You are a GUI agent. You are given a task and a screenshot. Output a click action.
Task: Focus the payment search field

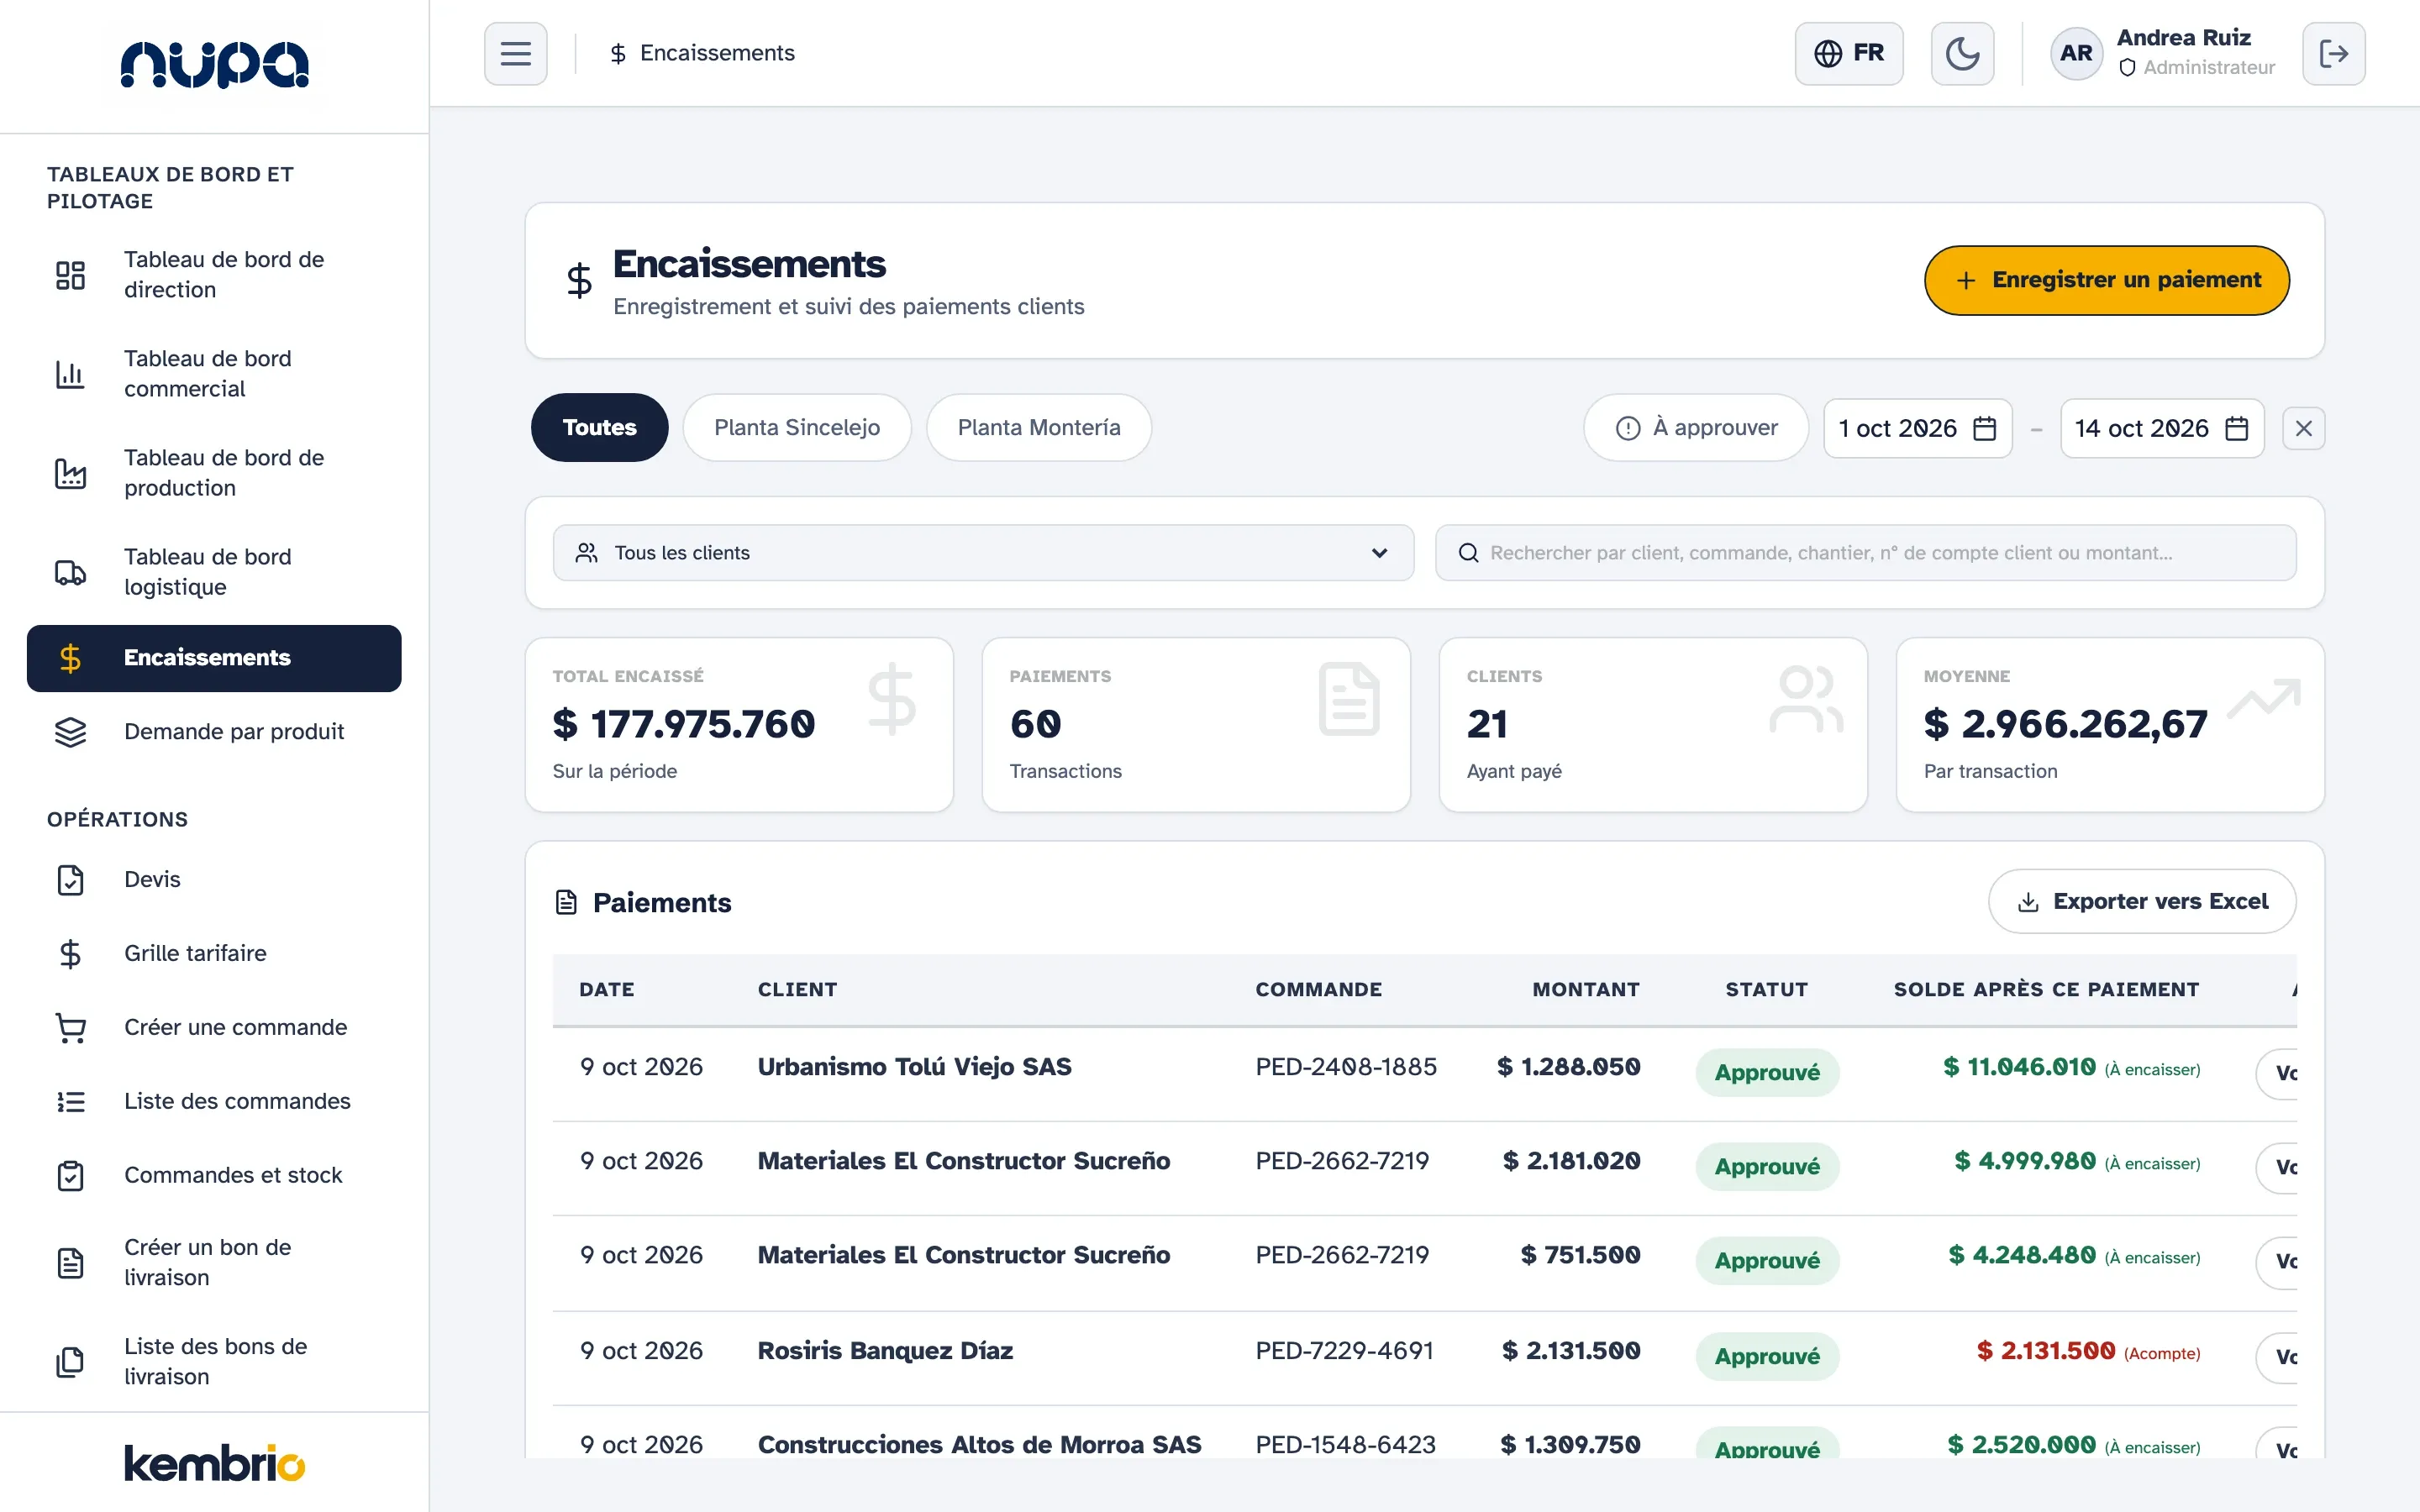tap(1865, 553)
